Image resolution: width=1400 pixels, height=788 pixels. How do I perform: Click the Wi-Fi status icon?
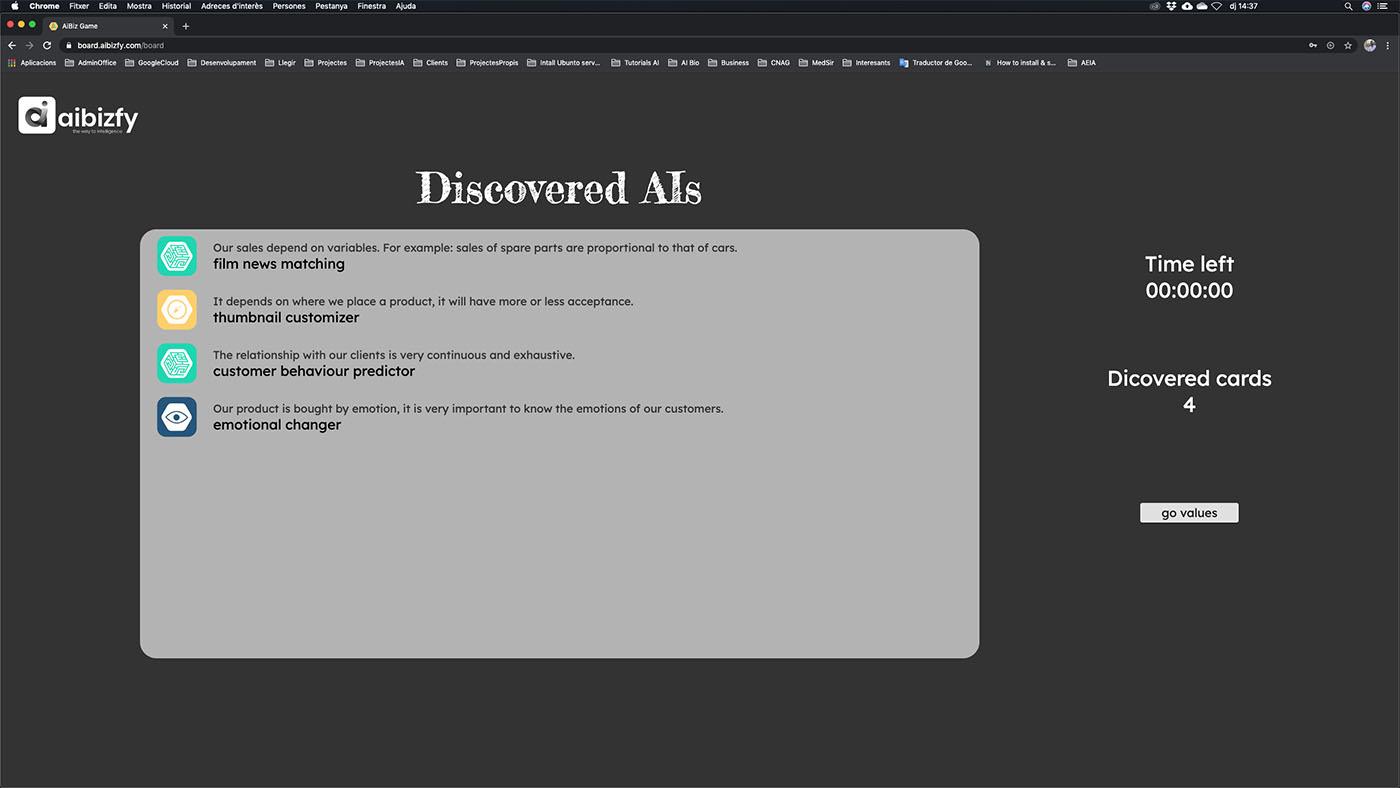click(x=1216, y=6)
